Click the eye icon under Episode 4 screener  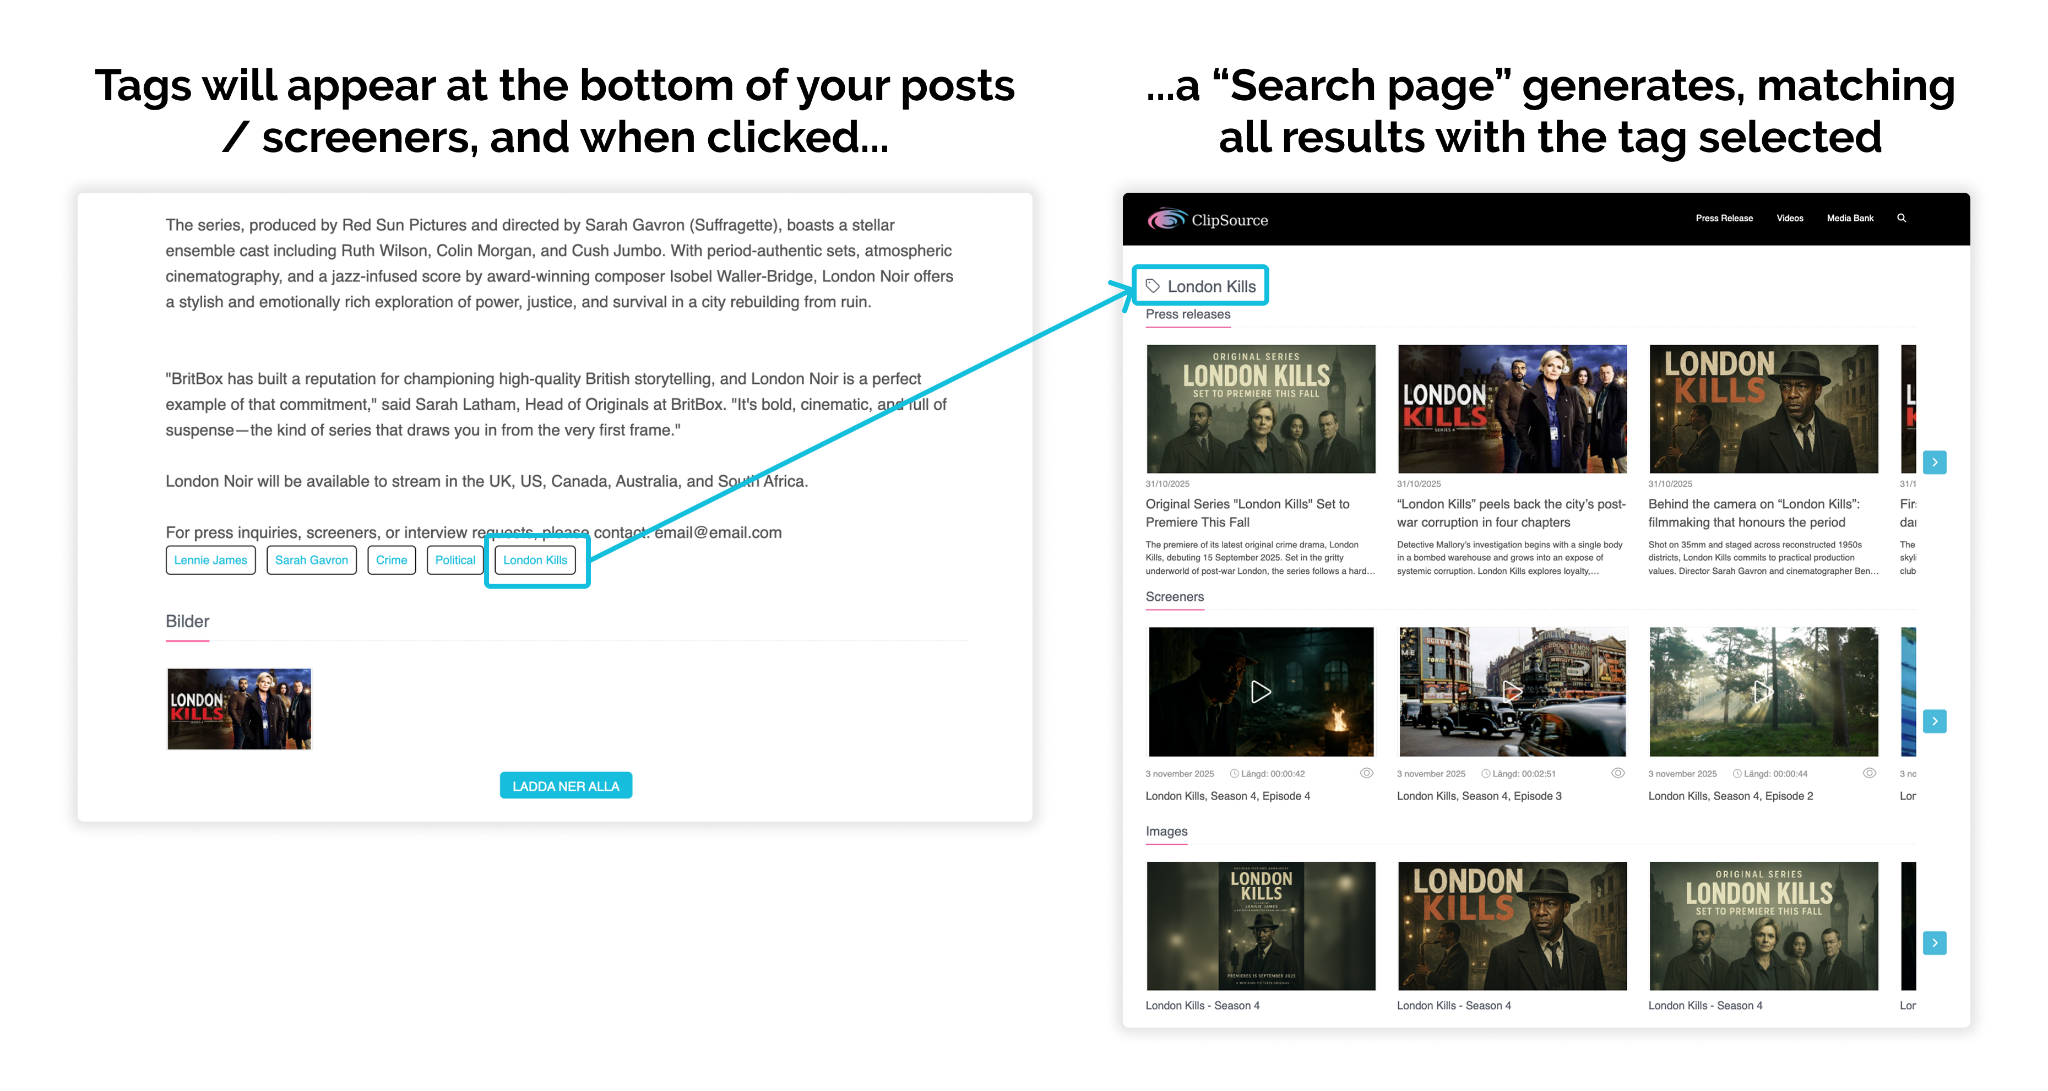pyautogui.click(x=1366, y=773)
